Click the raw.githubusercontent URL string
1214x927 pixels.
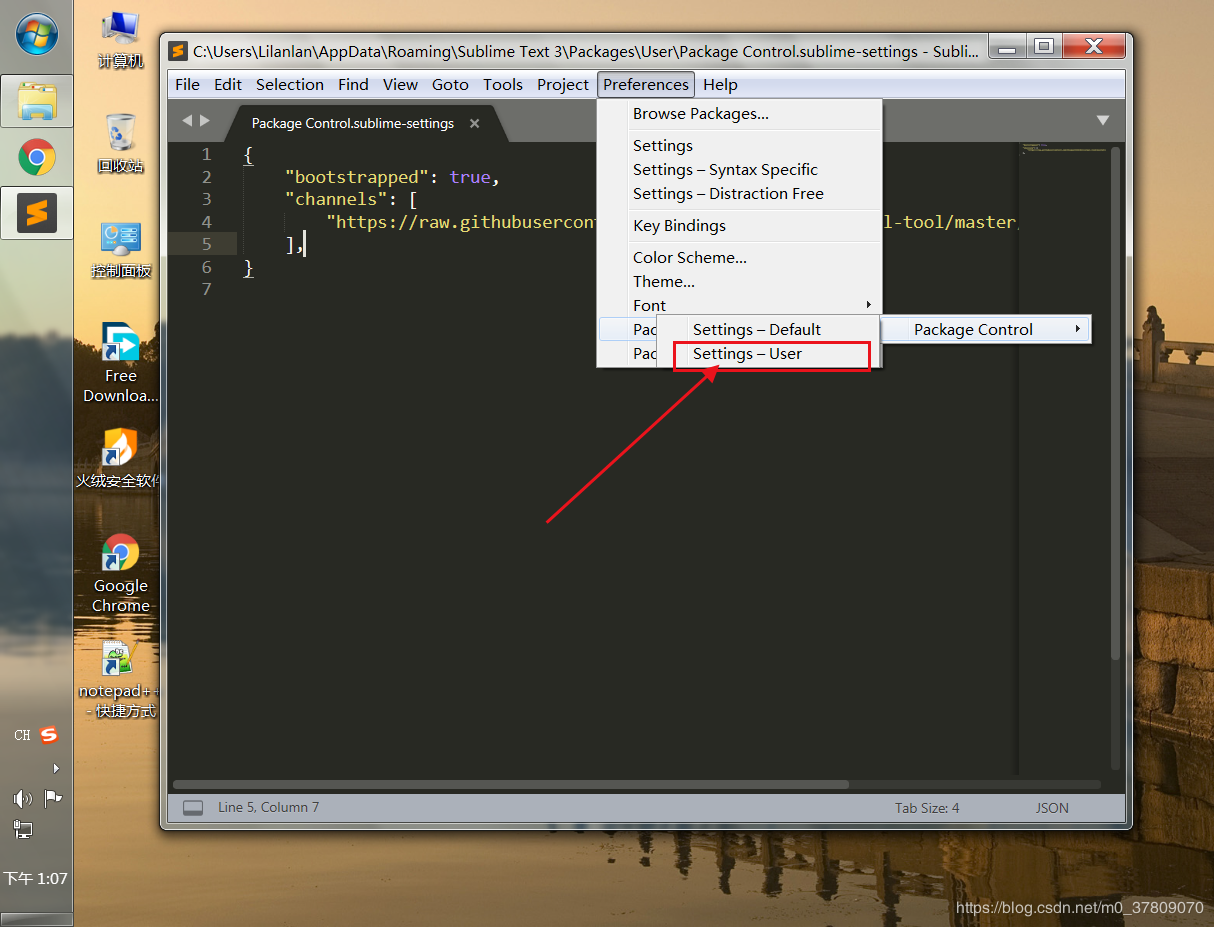[x=461, y=222]
